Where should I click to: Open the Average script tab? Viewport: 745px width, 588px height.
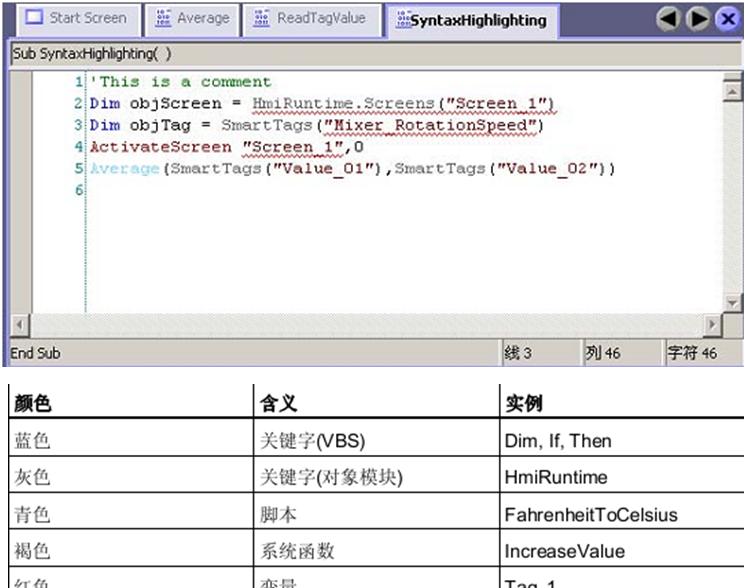192,19
